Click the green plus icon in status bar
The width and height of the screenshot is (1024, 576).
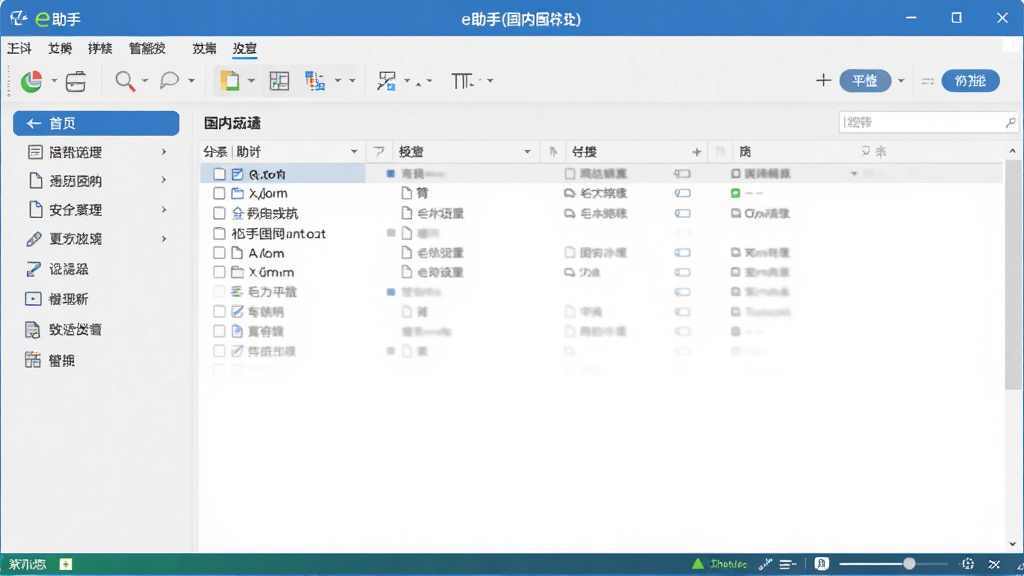pyautogui.click(x=66, y=564)
